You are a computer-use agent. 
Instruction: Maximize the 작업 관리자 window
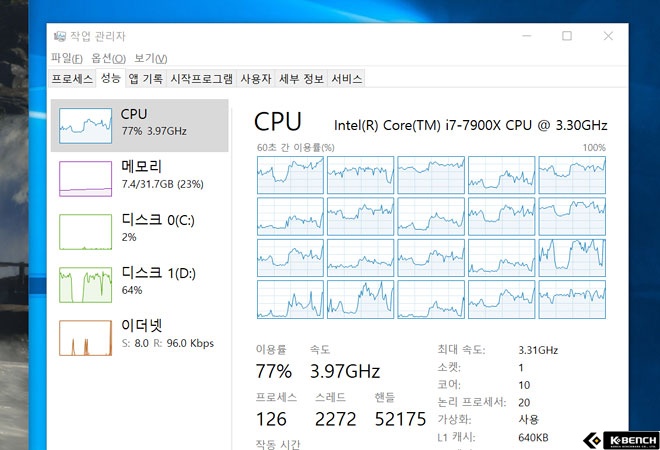pyautogui.click(x=567, y=36)
